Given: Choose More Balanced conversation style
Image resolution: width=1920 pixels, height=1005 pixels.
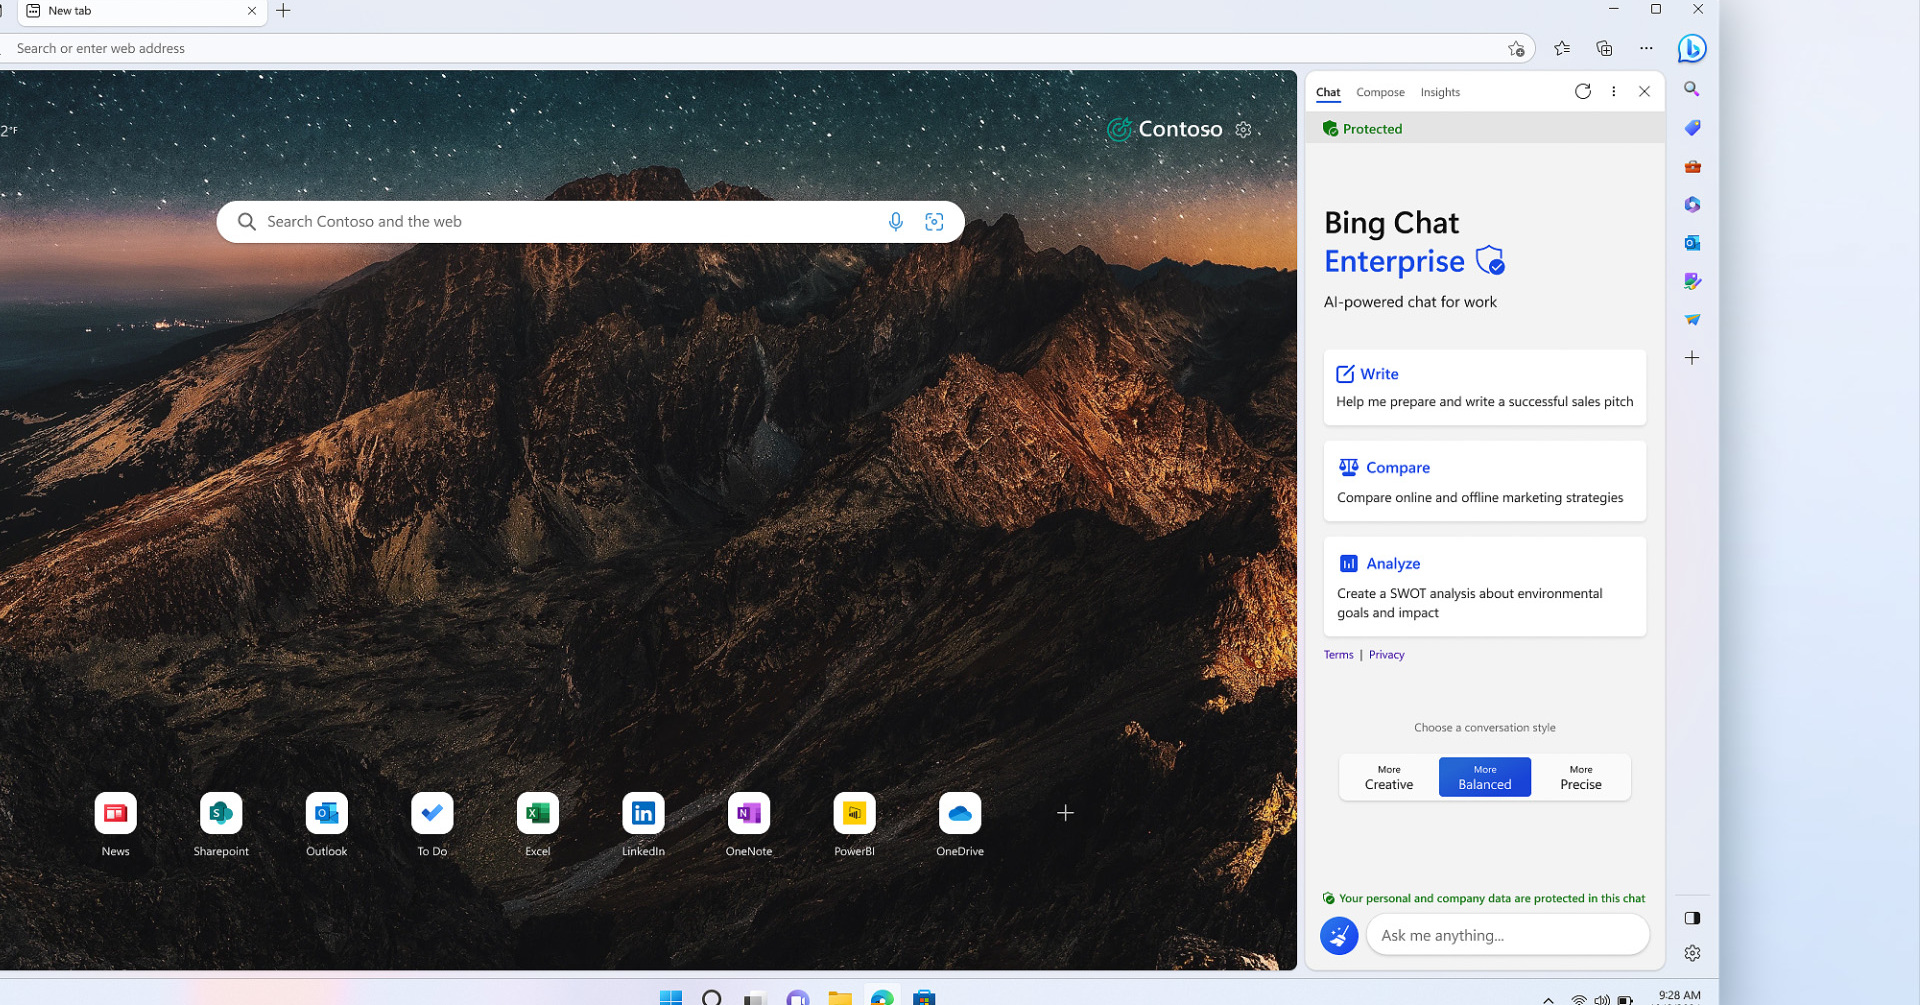Looking at the screenshot, I should 1485,777.
